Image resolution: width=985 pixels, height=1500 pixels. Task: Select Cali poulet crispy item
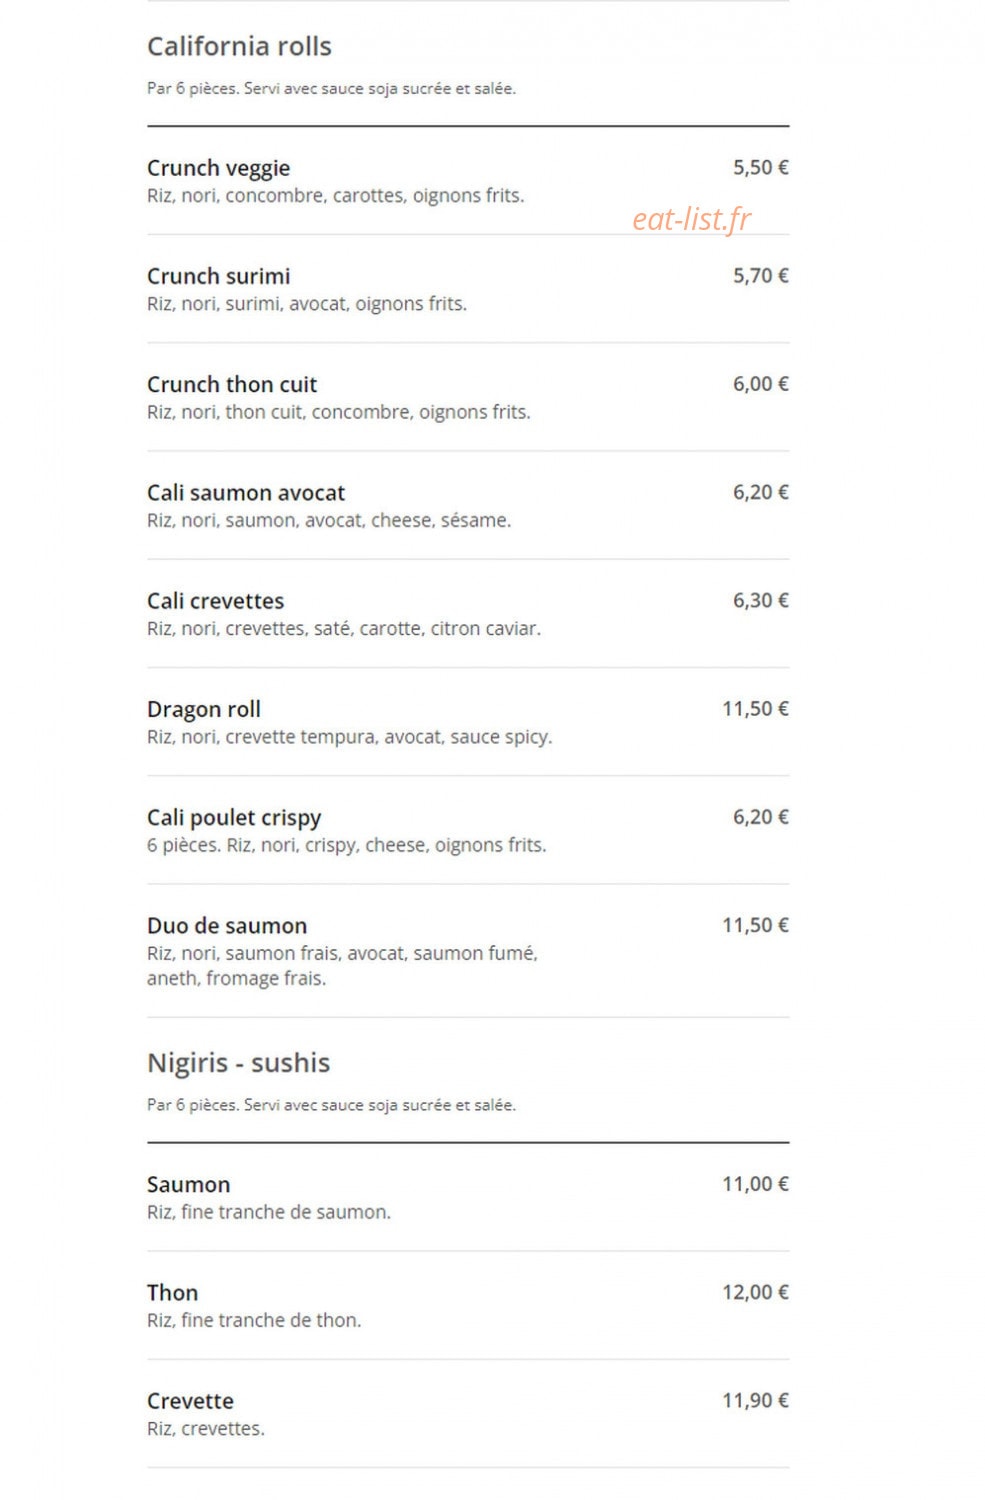[468, 830]
